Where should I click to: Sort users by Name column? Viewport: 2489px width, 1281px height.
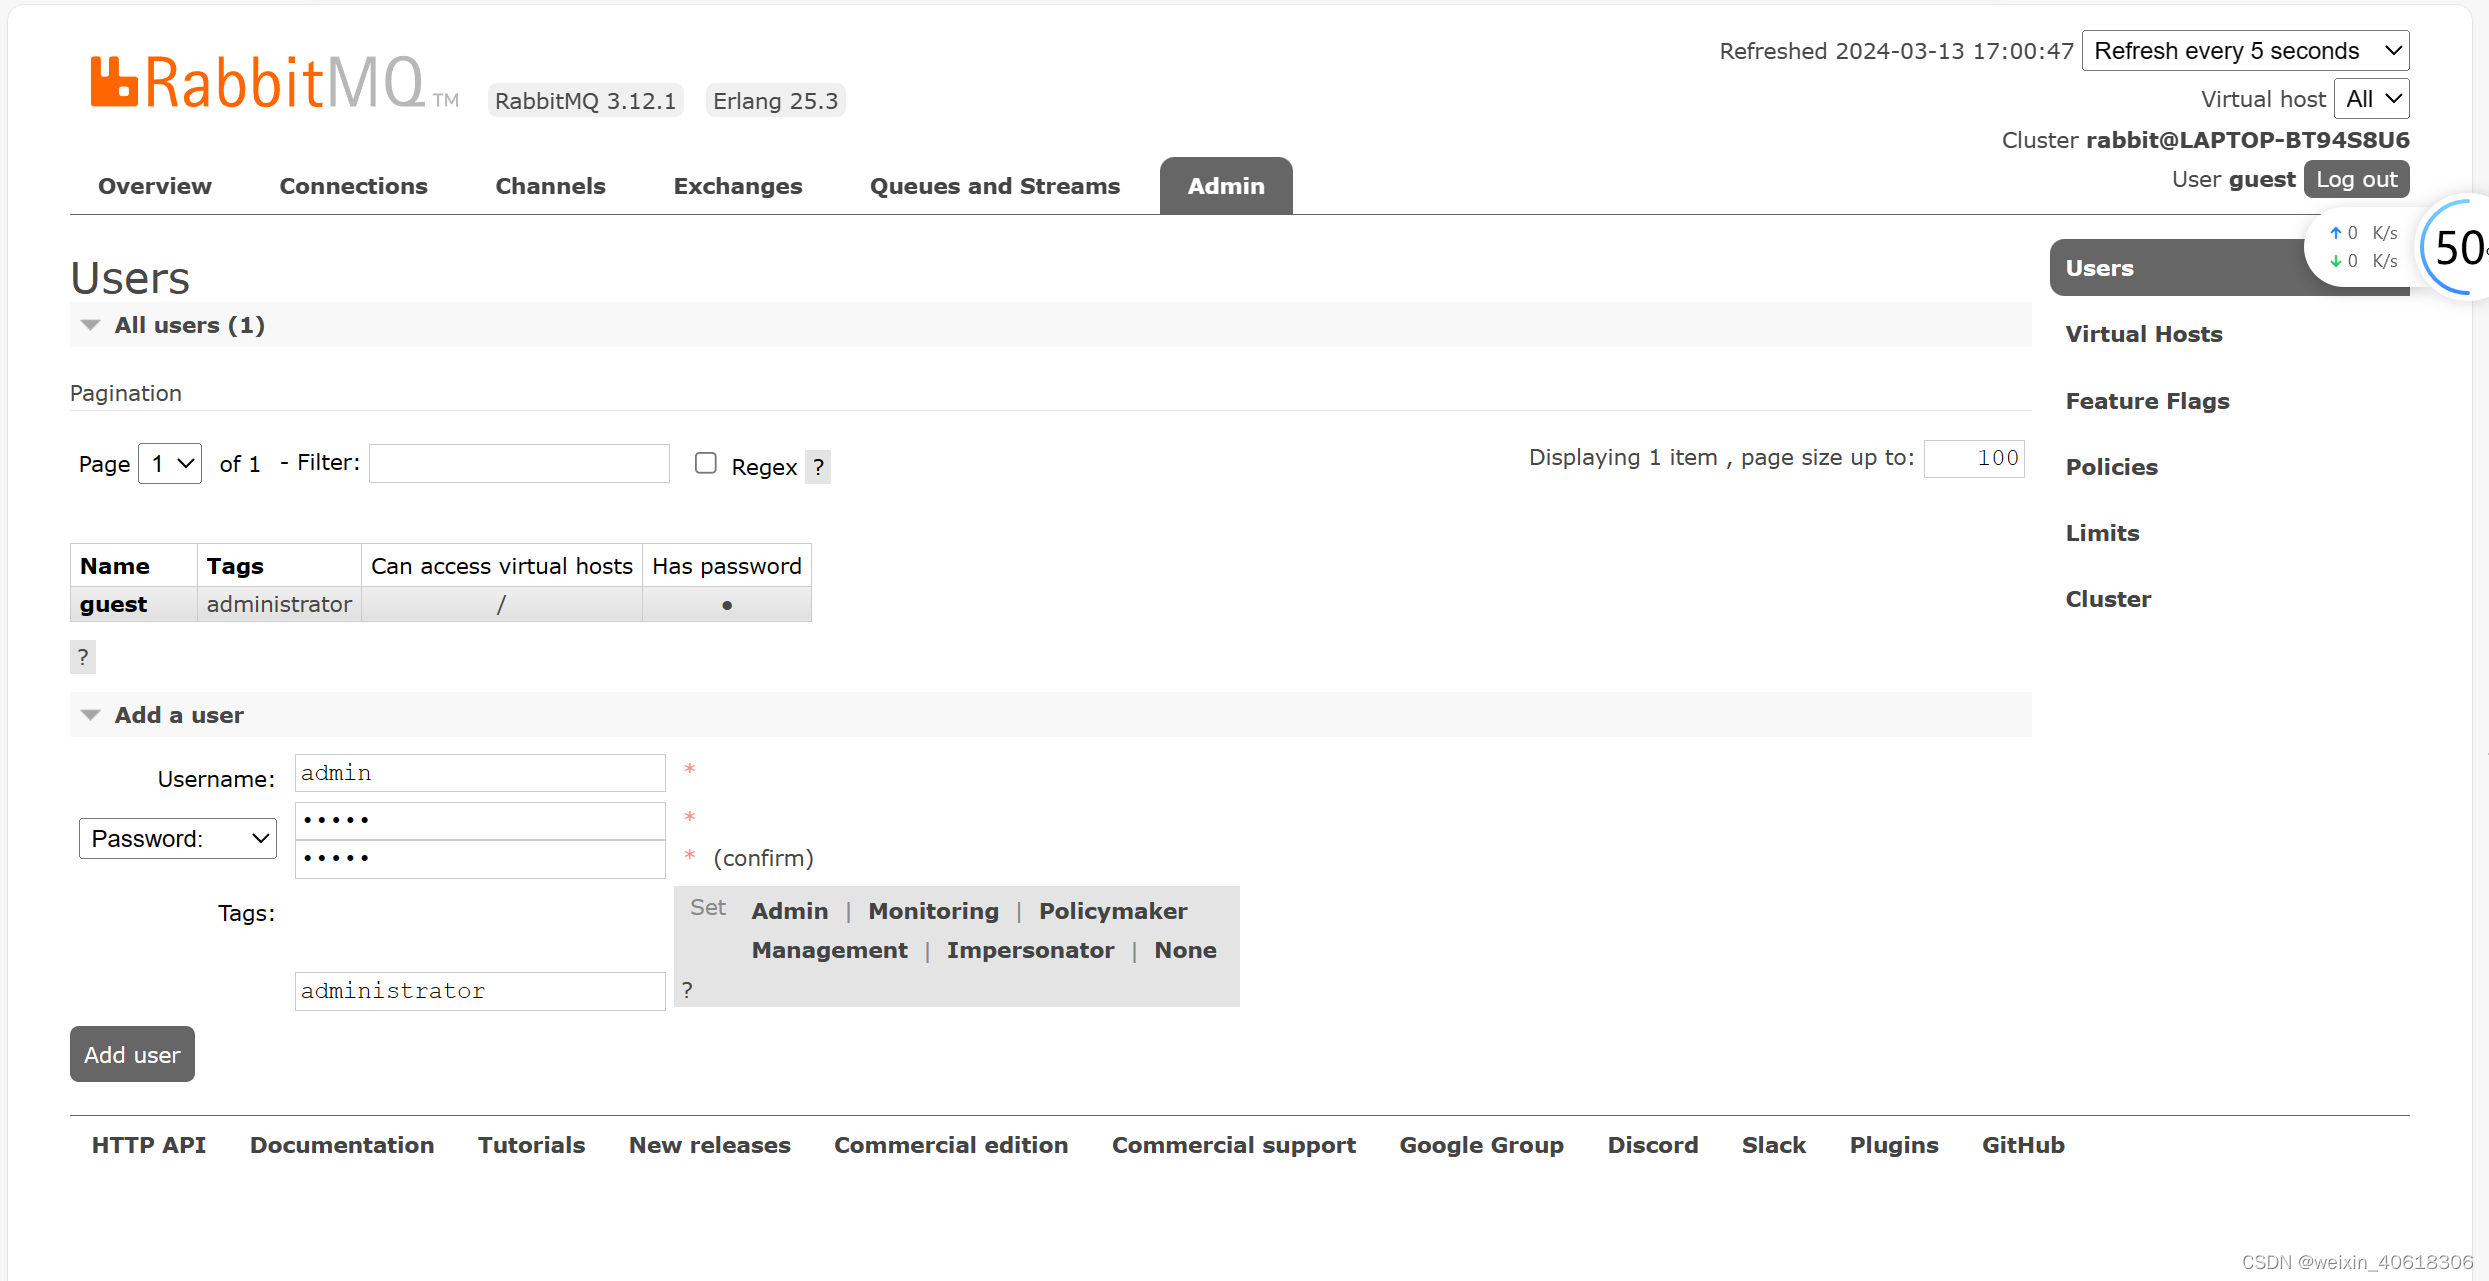tap(115, 566)
